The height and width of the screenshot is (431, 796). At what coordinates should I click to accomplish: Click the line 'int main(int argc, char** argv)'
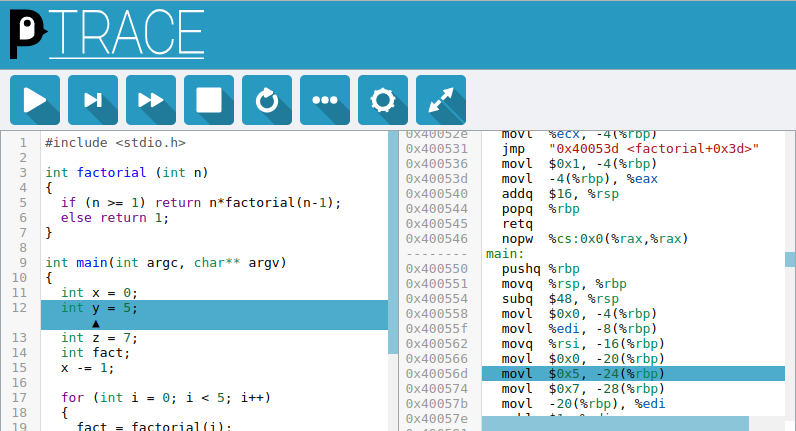(x=166, y=262)
